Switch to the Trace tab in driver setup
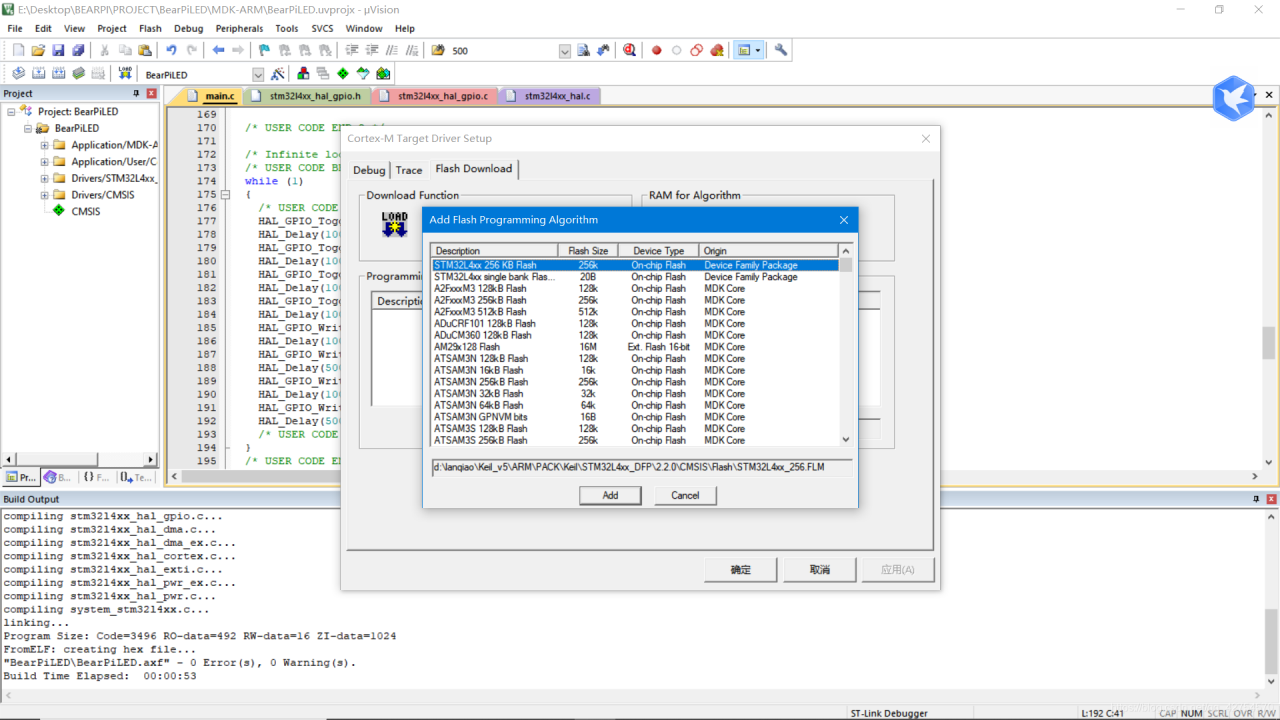The height and width of the screenshot is (720, 1280). coord(409,170)
